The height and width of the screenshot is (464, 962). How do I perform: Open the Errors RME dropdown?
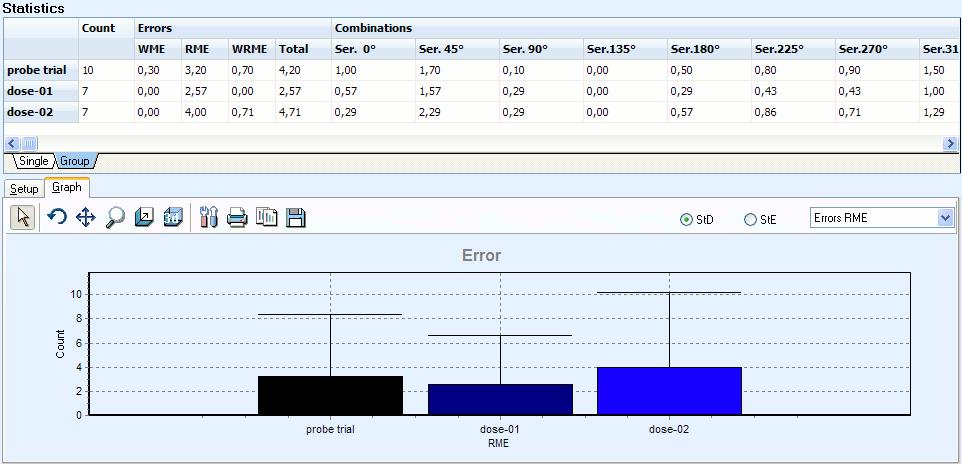[x=946, y=217]
